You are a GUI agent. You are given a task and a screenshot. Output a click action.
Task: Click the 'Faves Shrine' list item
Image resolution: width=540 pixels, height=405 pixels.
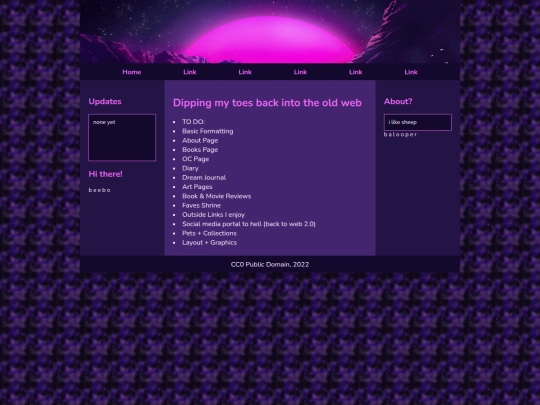tap(201, 206)
